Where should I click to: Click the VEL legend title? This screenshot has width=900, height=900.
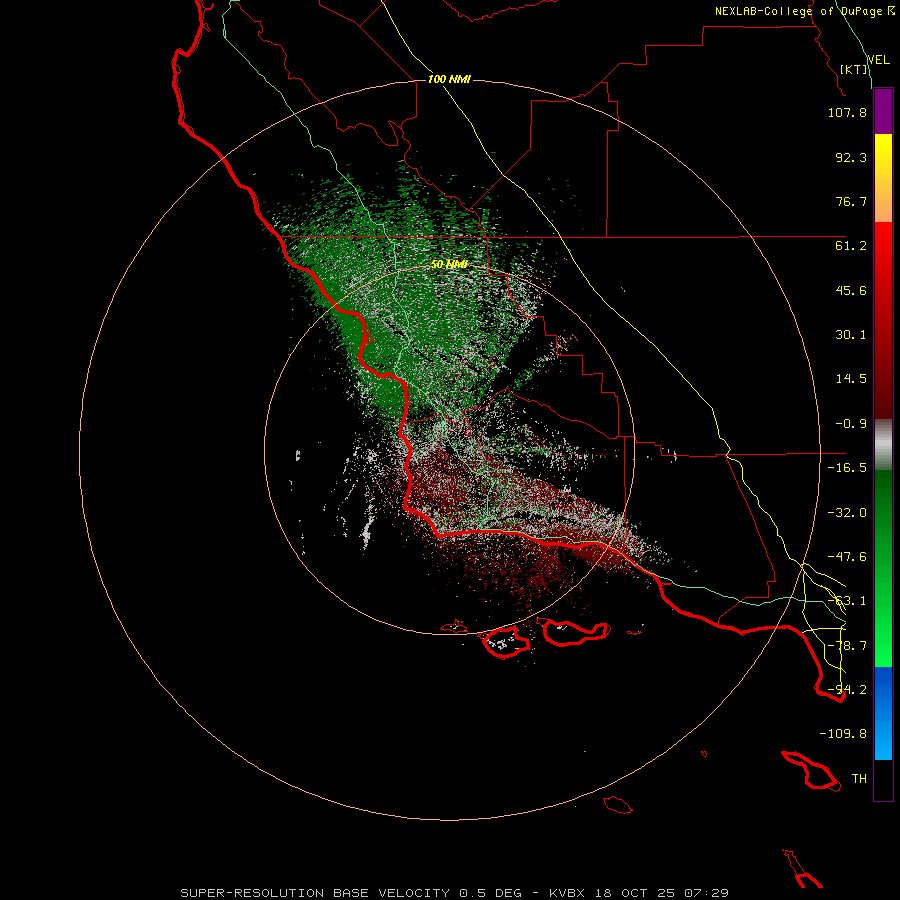[878, 59]
